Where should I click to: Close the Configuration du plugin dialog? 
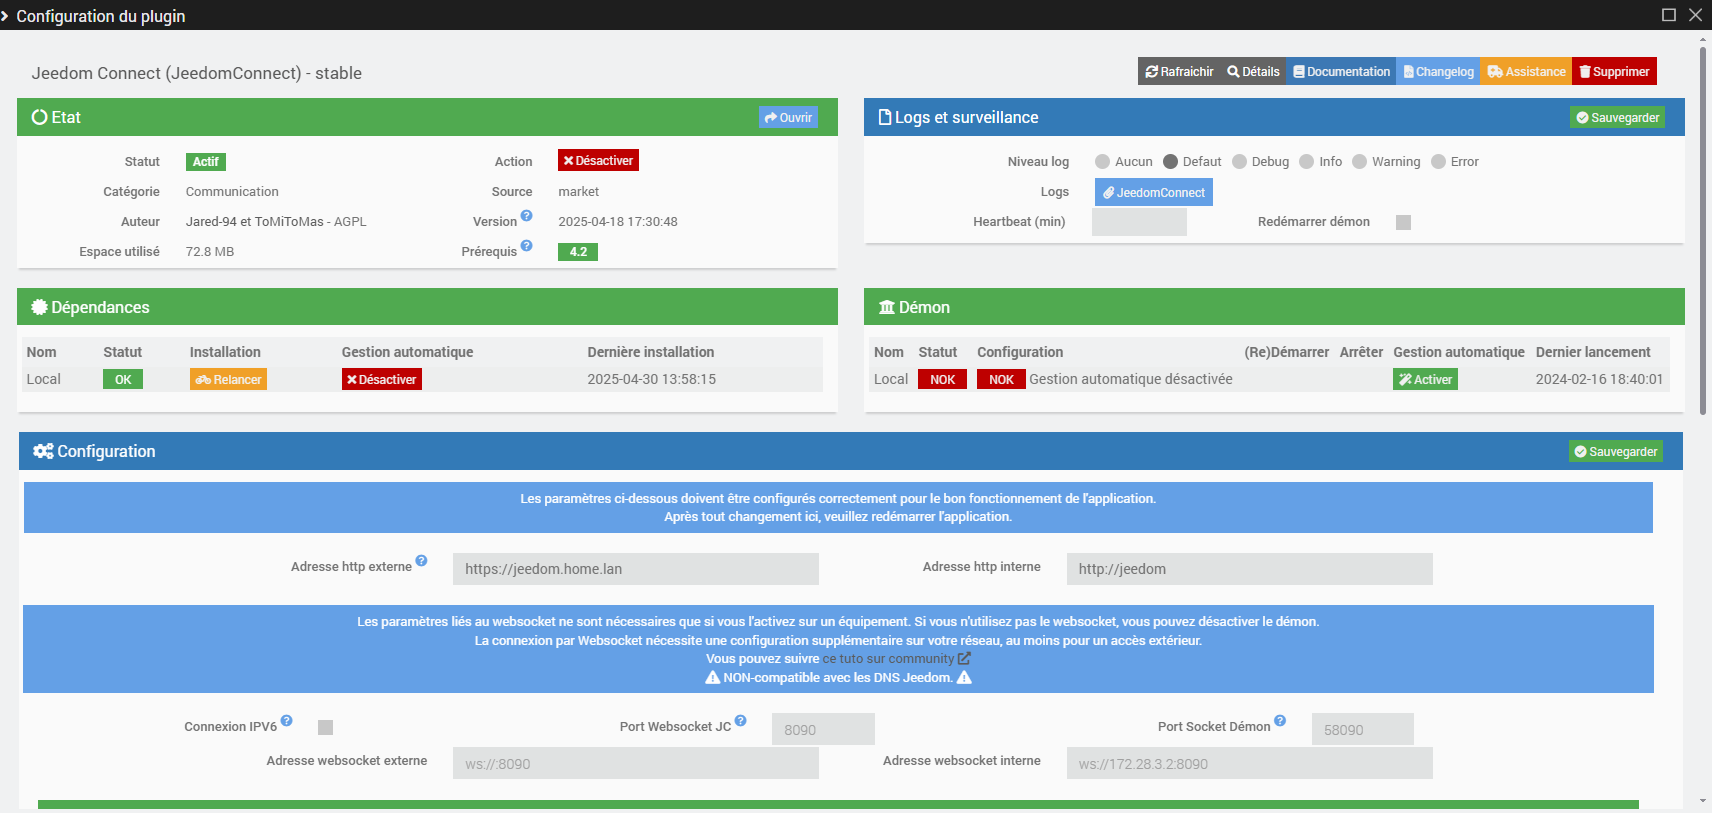pos(1695,15)
